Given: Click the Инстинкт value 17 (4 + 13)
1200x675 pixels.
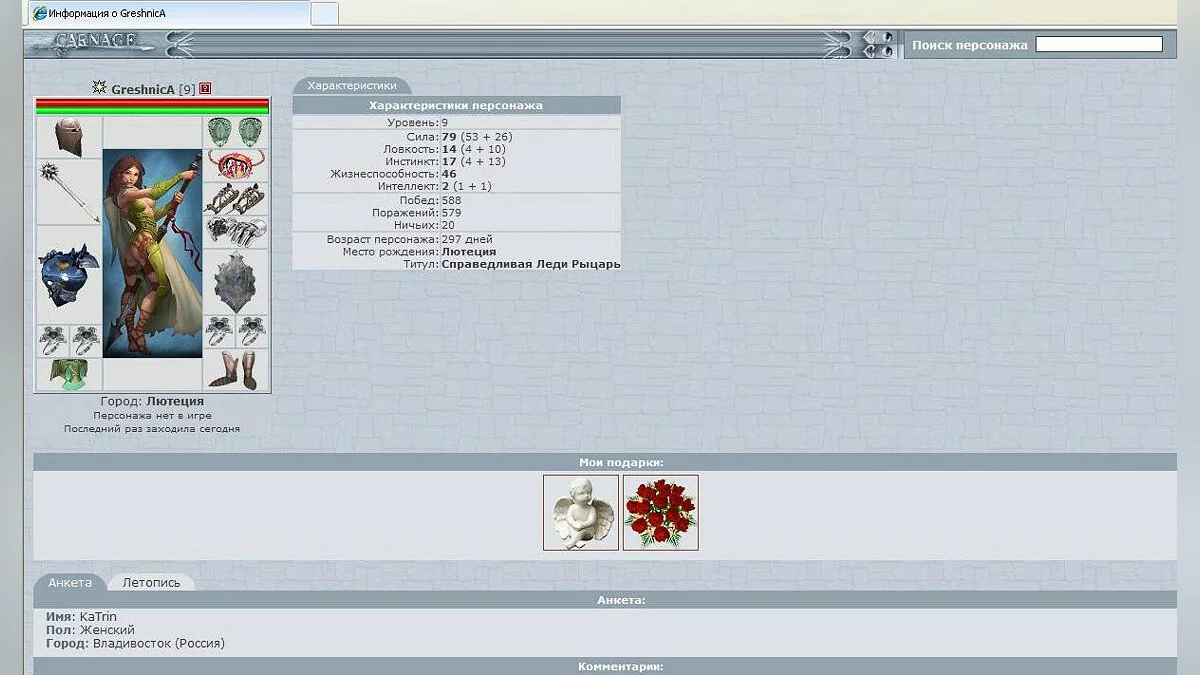Looking at the screenshot, I should [x=473, y=161].
